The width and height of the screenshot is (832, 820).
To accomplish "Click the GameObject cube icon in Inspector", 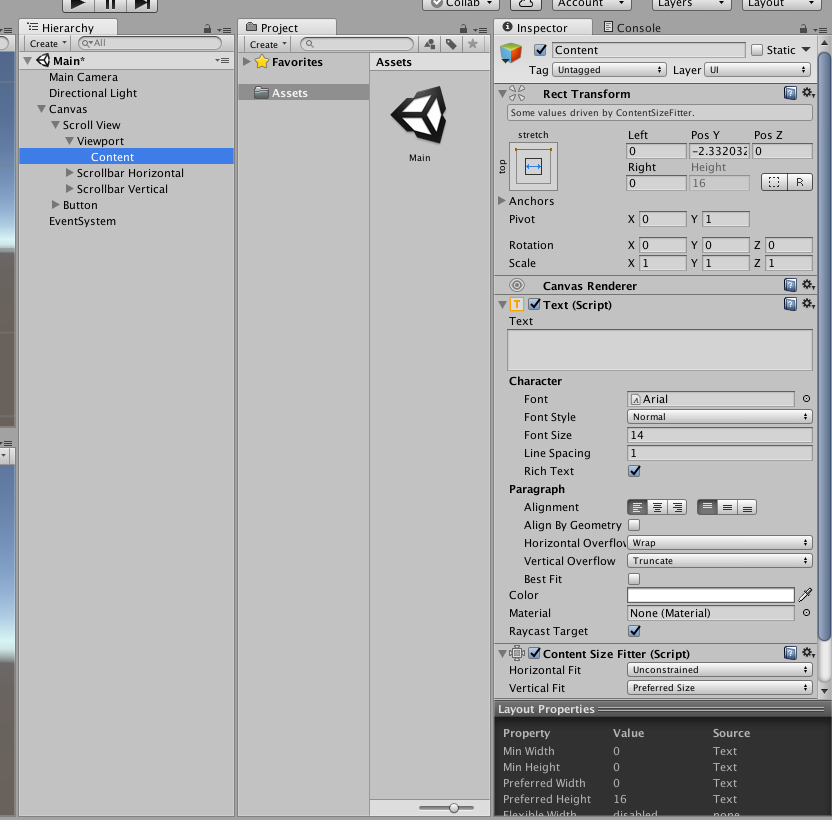I will click(511, 53).
